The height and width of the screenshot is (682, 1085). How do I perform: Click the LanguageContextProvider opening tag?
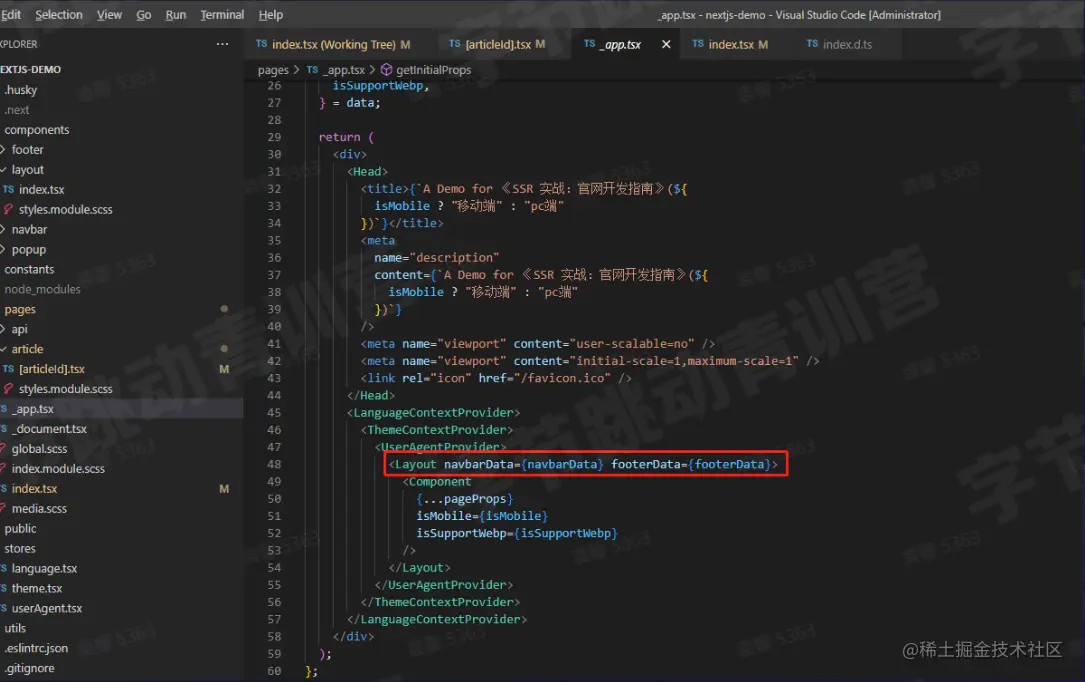(x=433, y=412)
